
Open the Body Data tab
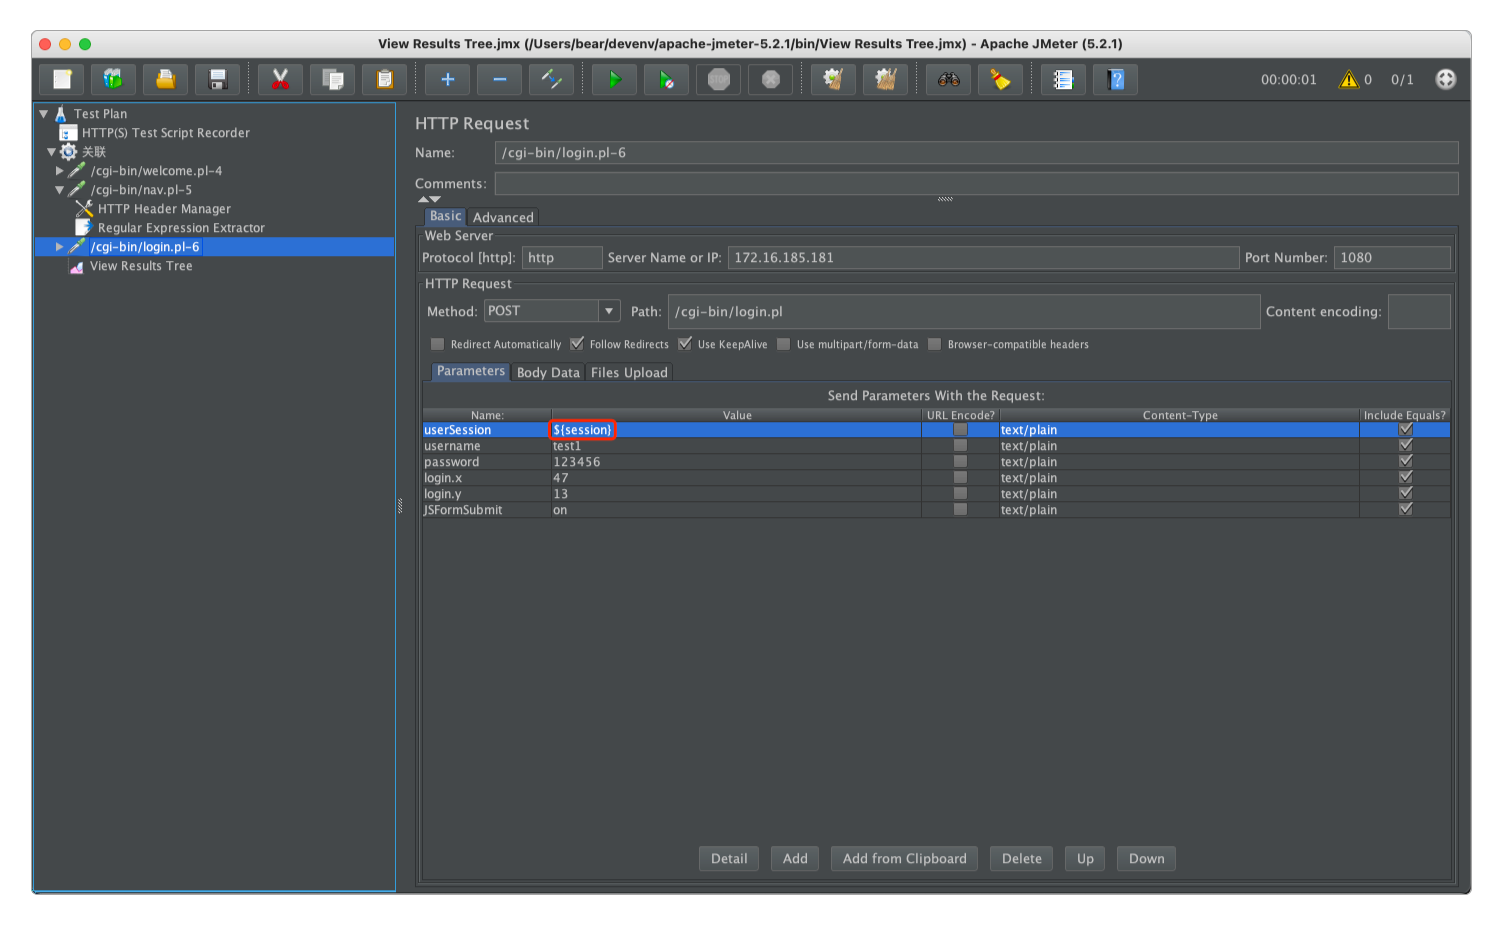(548, 372)
